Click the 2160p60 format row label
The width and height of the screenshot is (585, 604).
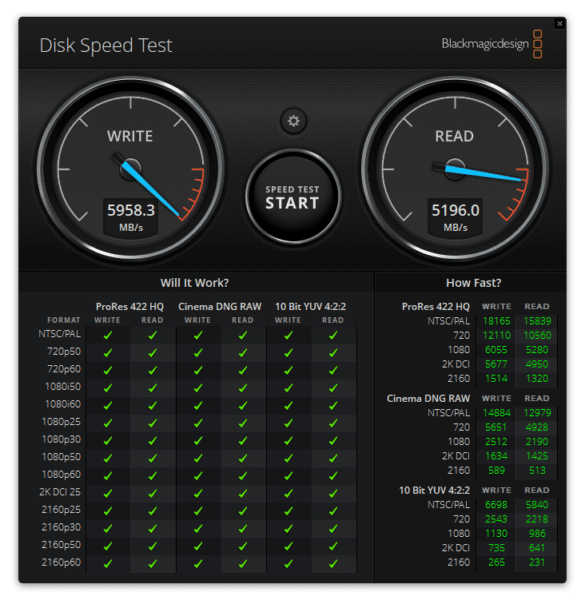[61, 562]
